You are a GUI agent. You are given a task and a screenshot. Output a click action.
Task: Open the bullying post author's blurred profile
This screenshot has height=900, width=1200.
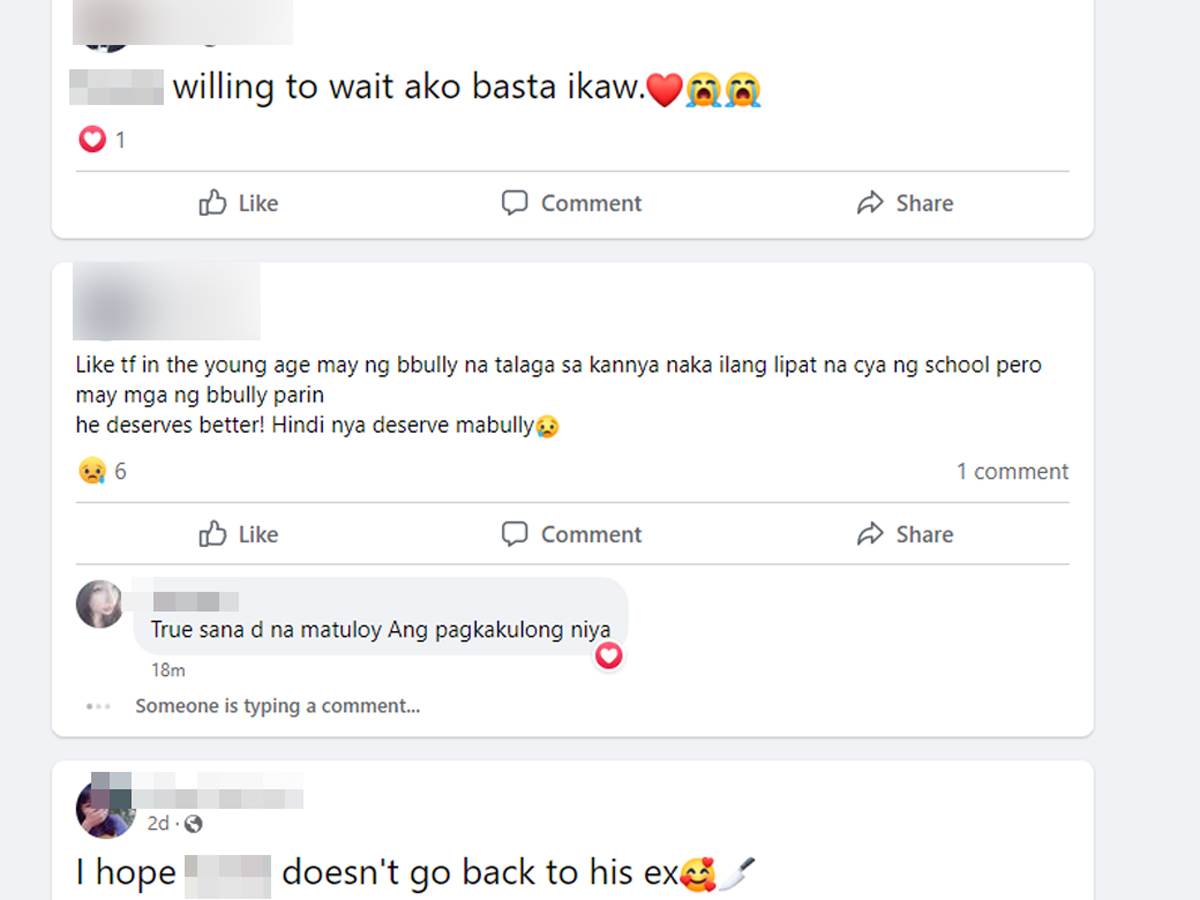167,301
